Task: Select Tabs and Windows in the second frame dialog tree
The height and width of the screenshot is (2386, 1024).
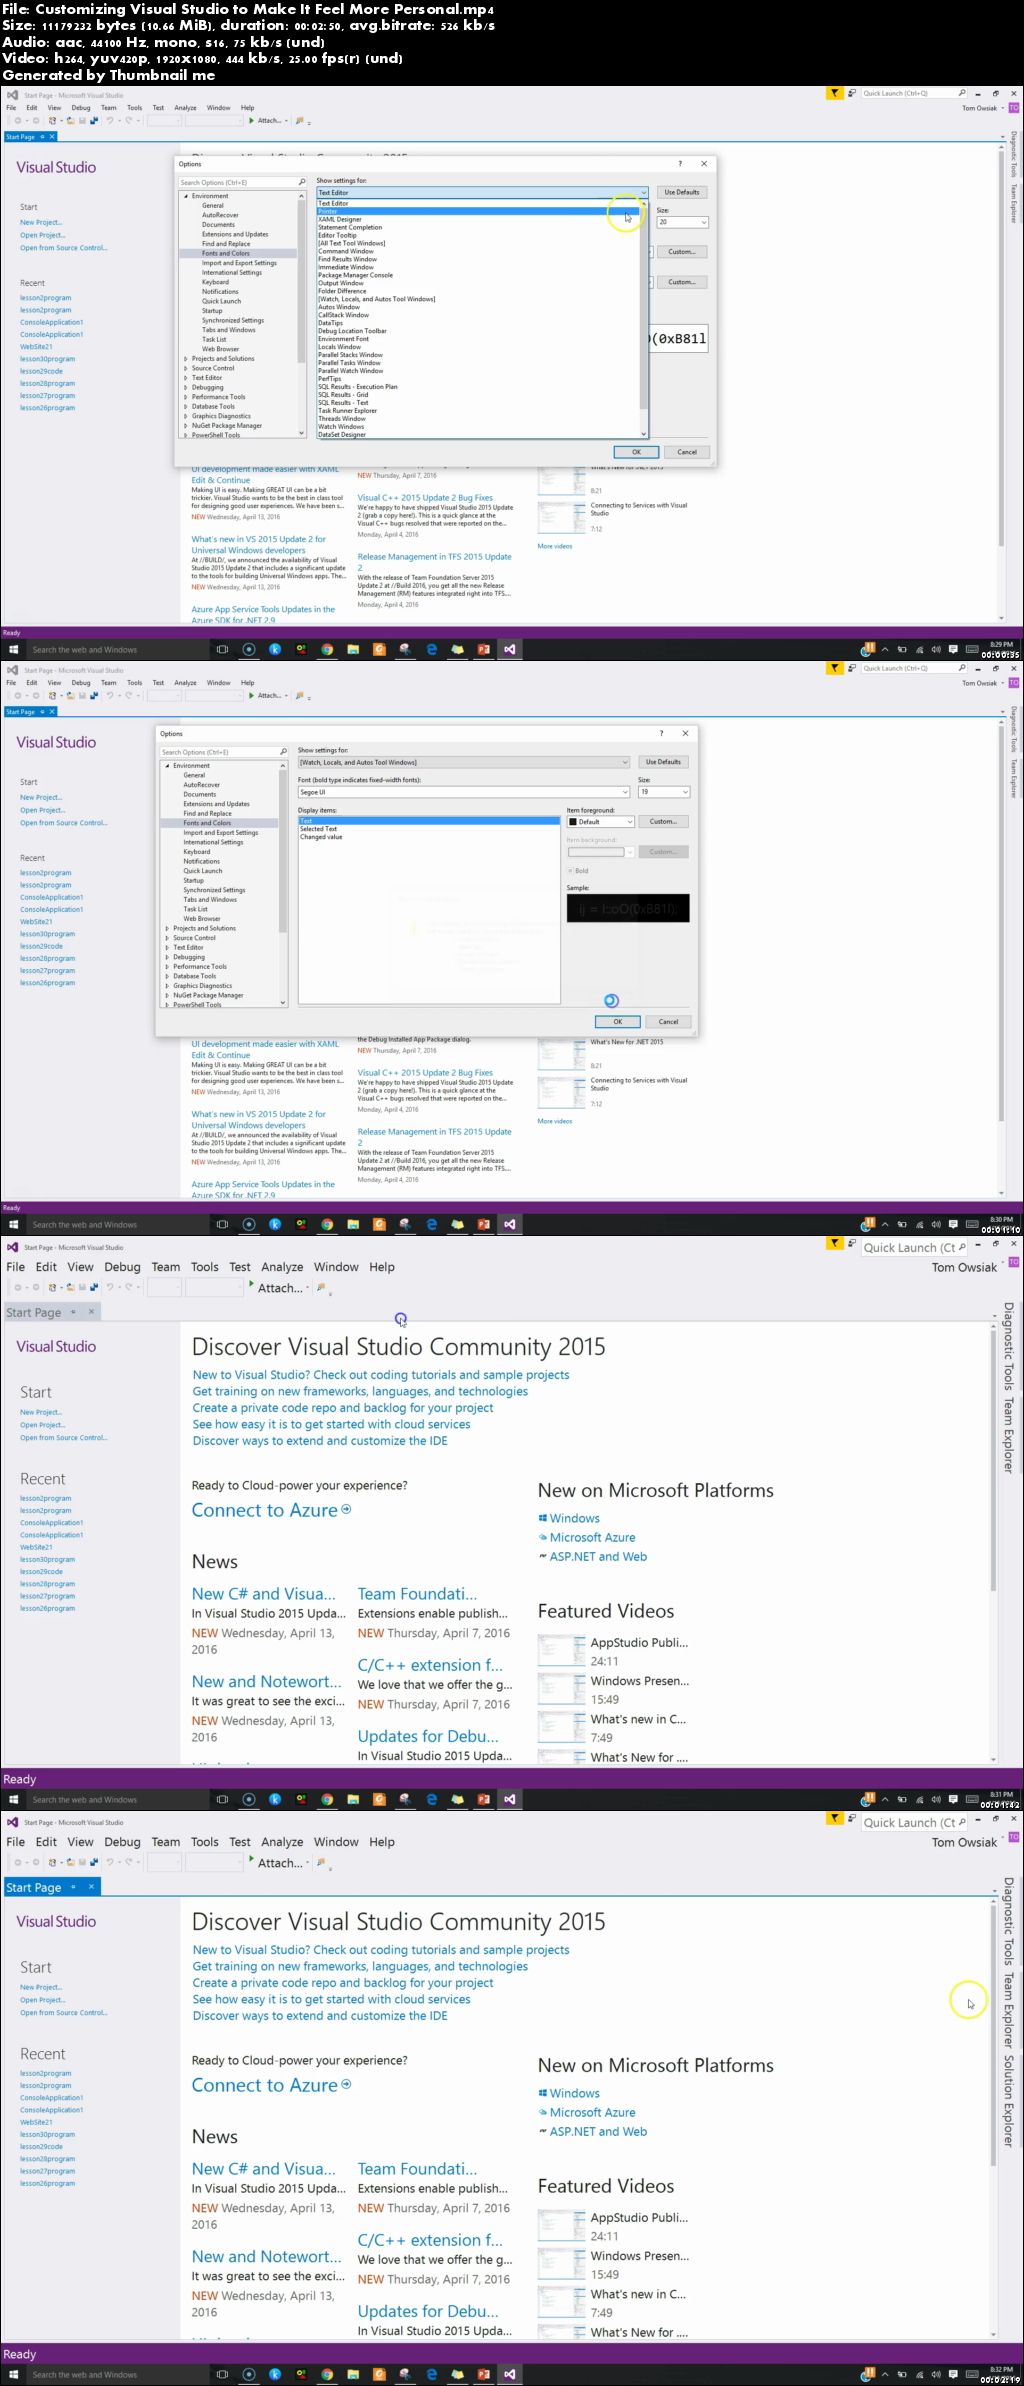Action: (210, 900)
